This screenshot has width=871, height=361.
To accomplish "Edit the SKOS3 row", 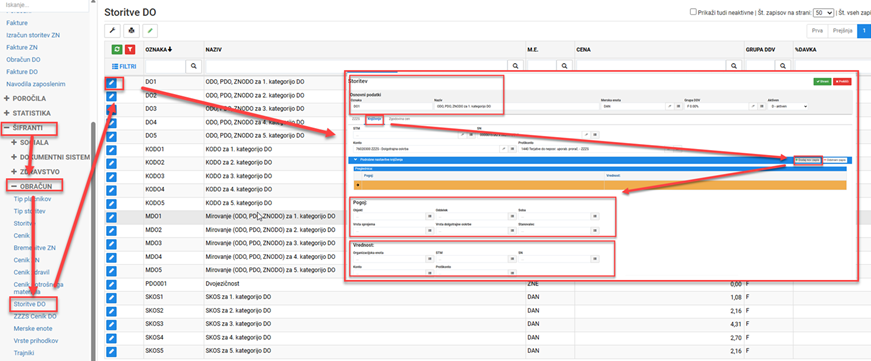I will coord(112,324).
